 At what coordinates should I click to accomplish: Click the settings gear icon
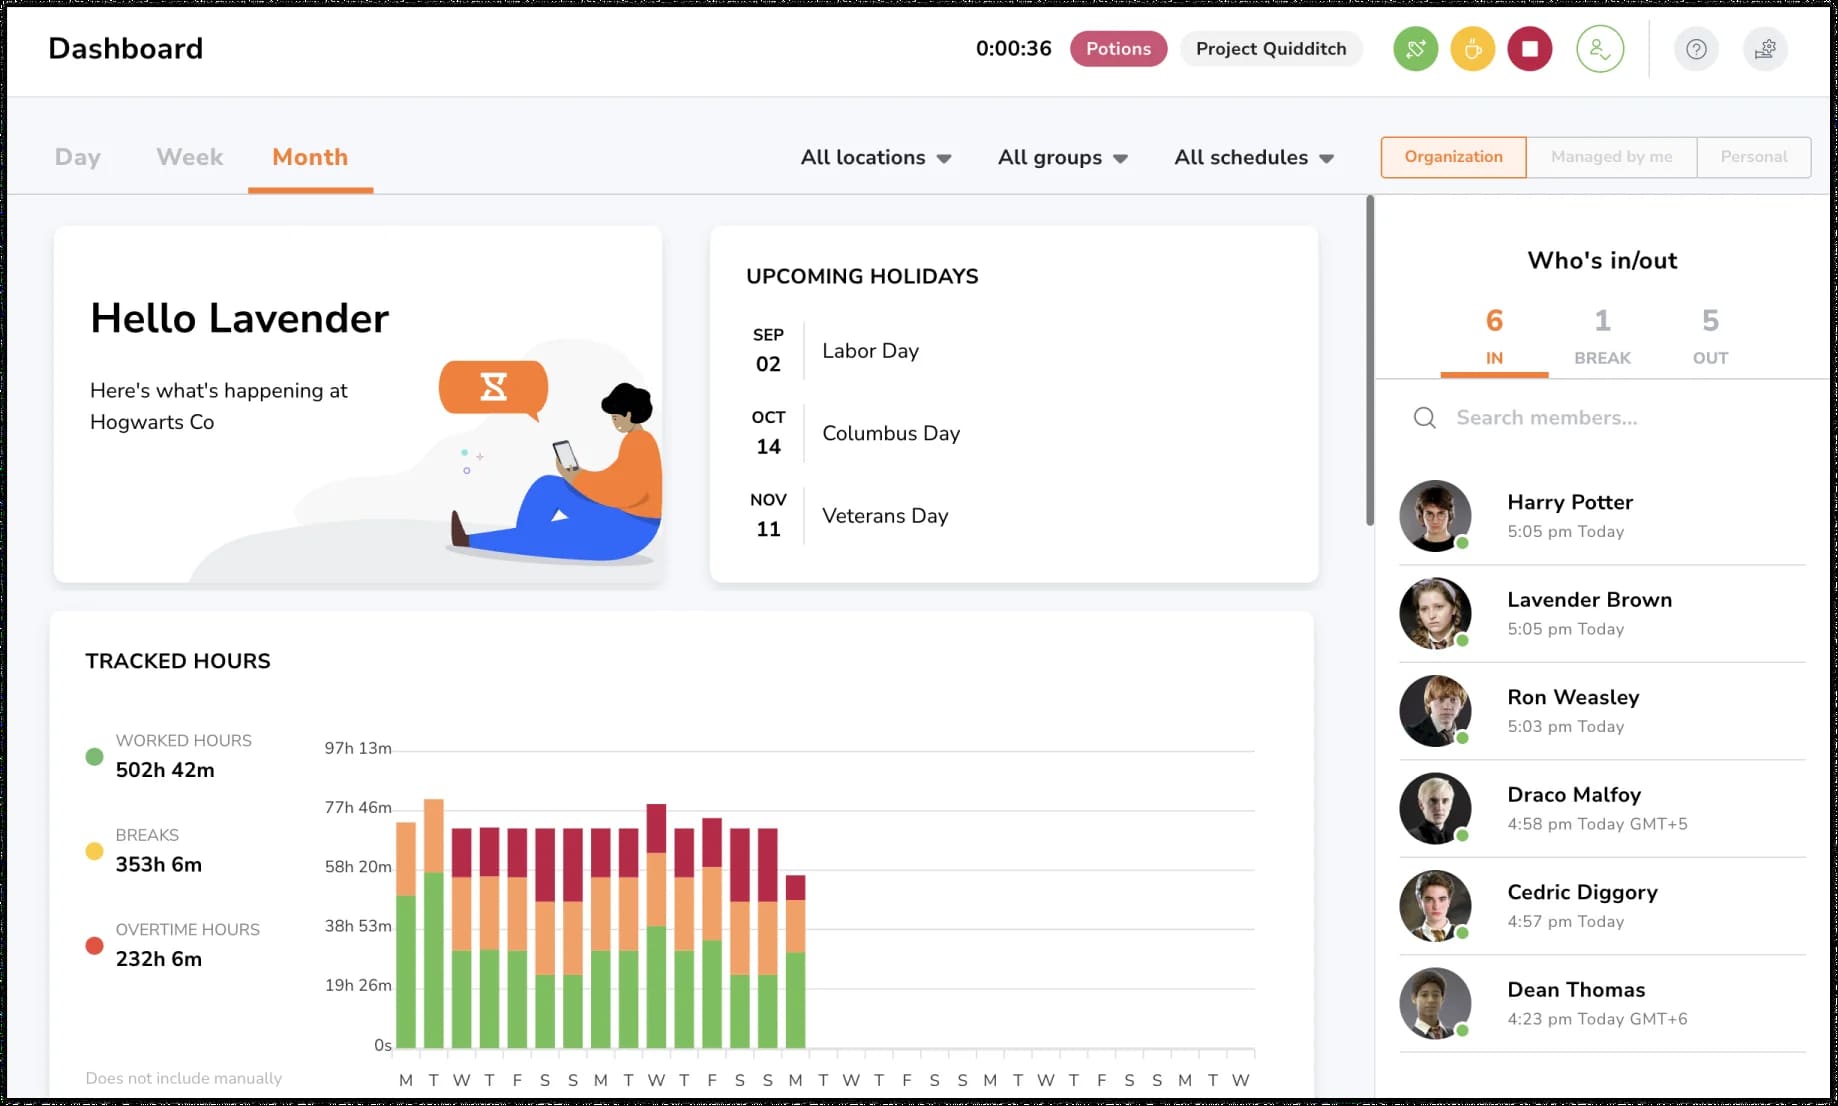pos(1766,48)
